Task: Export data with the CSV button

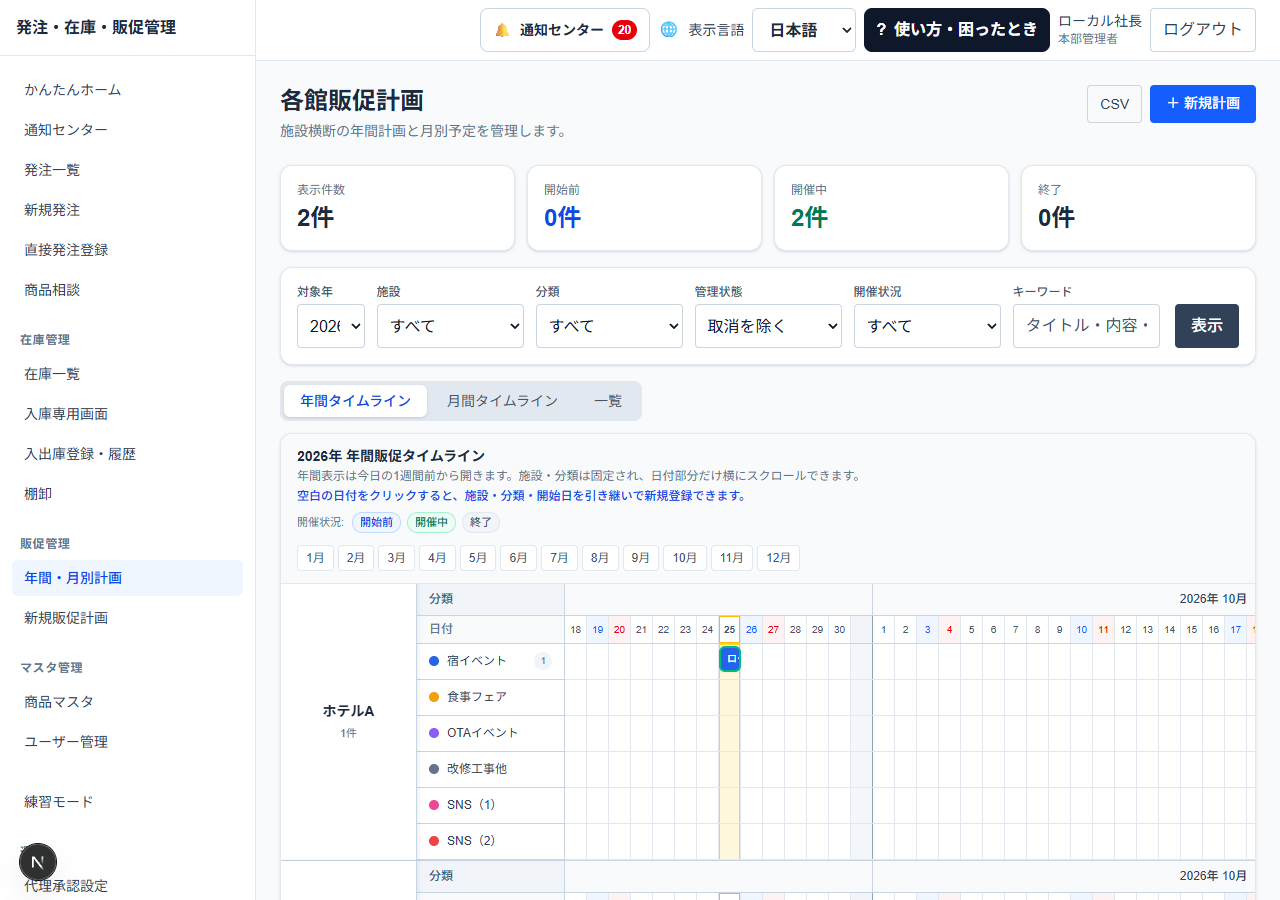Action: pos(1114,104)
